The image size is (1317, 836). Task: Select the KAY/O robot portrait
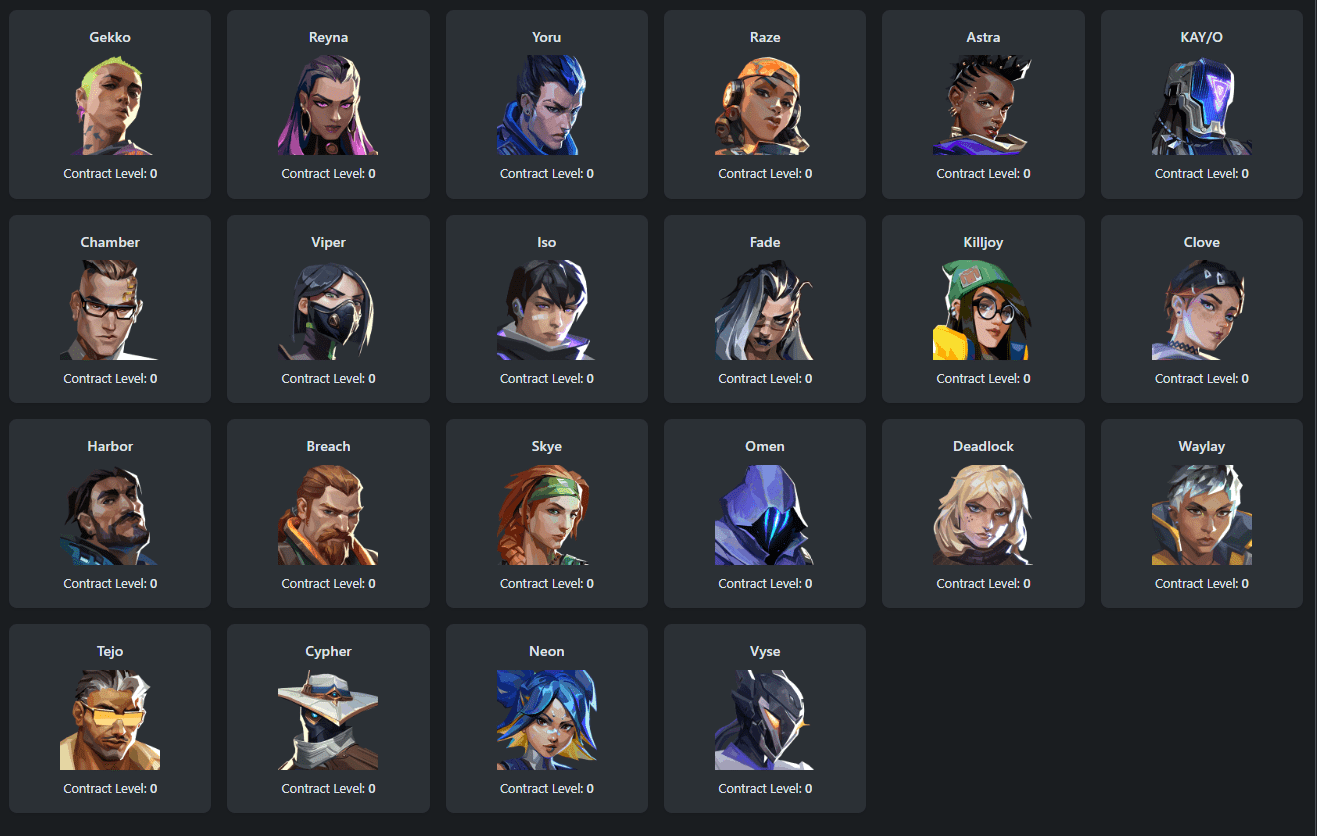point(1201,105)
